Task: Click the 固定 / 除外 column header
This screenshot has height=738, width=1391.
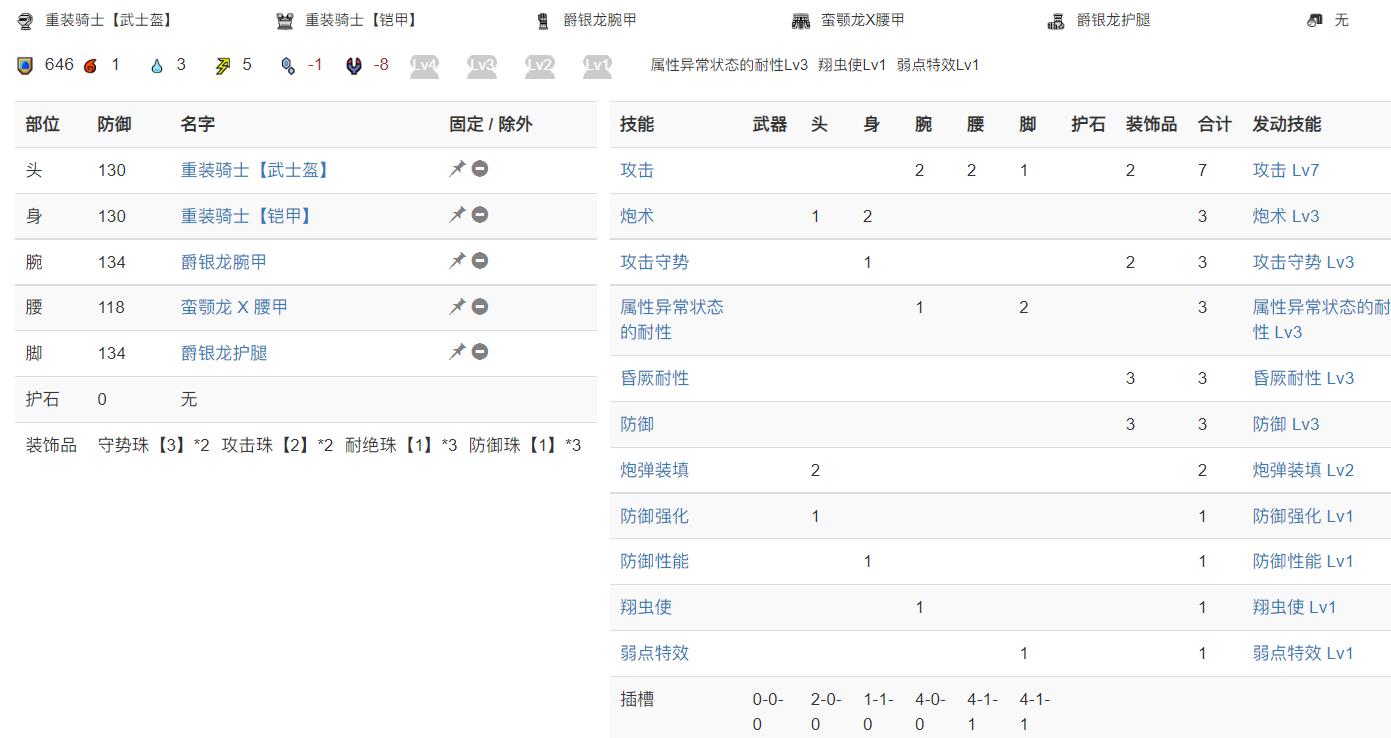Action: tap(490, 124)
